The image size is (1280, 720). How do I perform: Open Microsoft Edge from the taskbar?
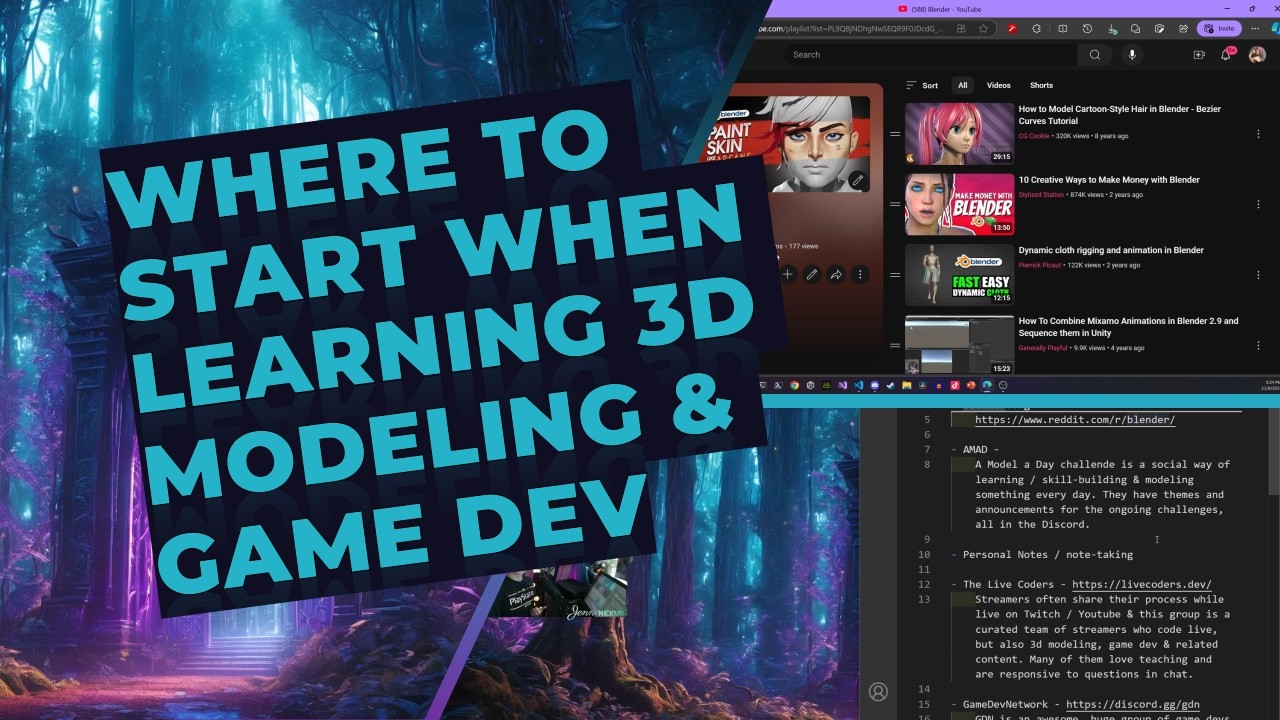(987, 385)
